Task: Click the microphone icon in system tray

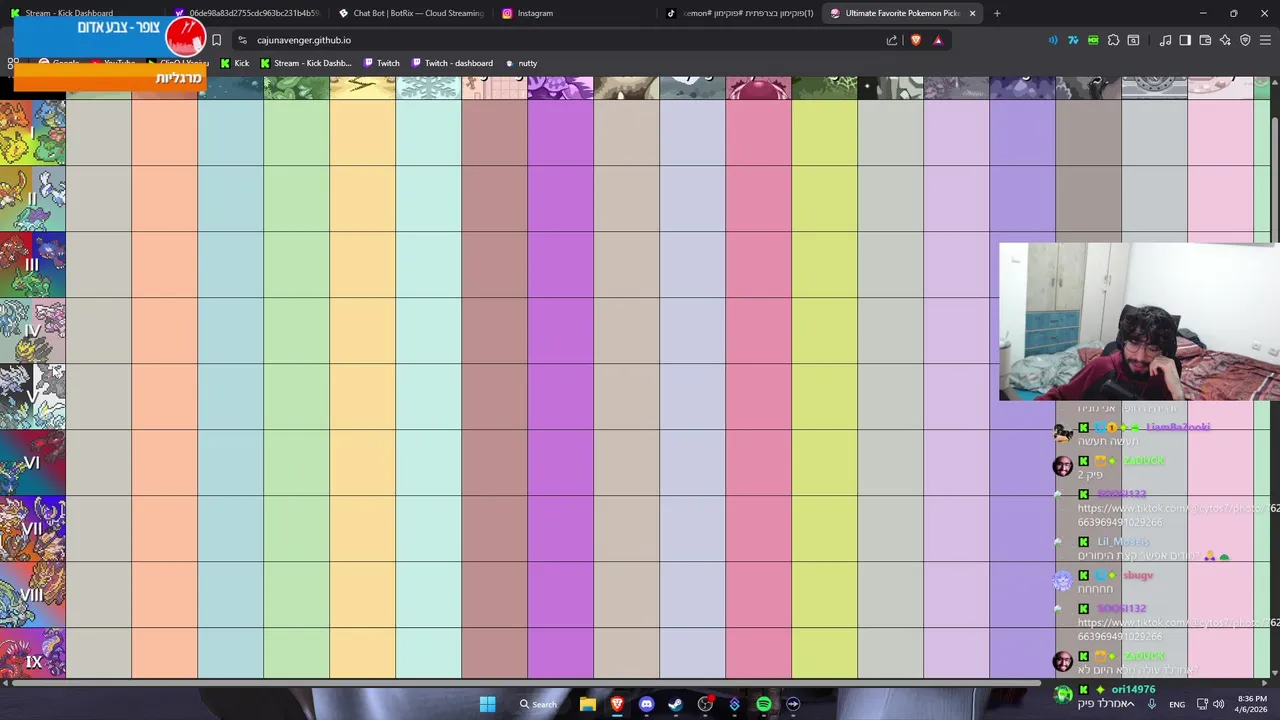Action: [1151, 704]
